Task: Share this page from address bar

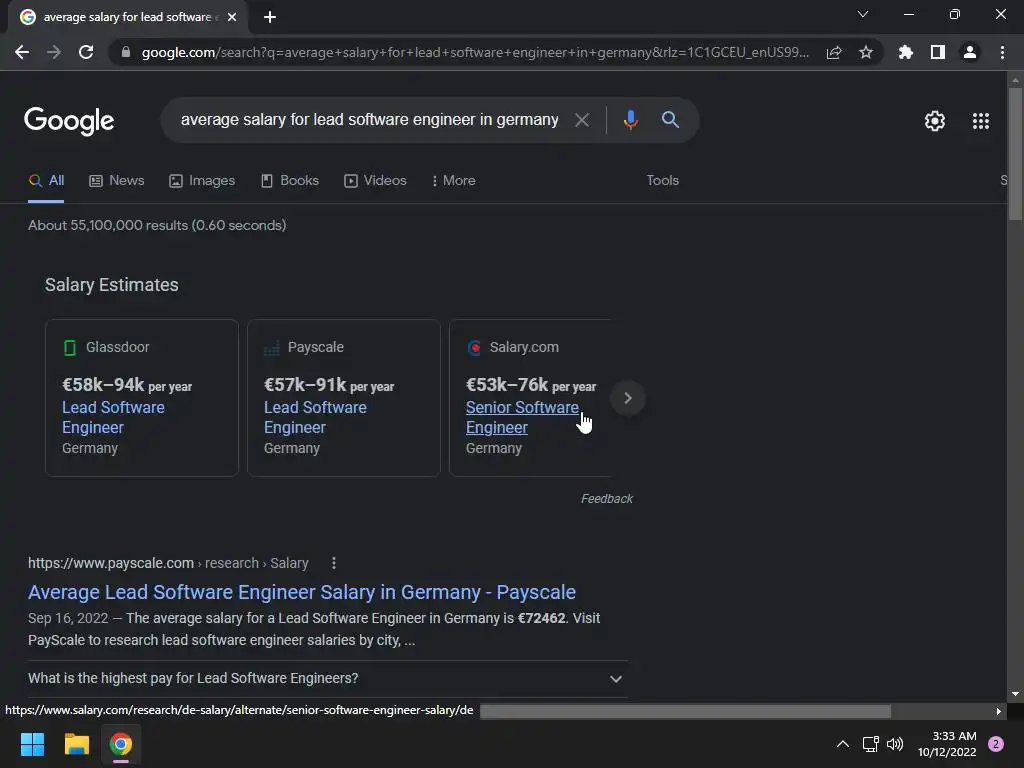Action: [x=834, y=52]
